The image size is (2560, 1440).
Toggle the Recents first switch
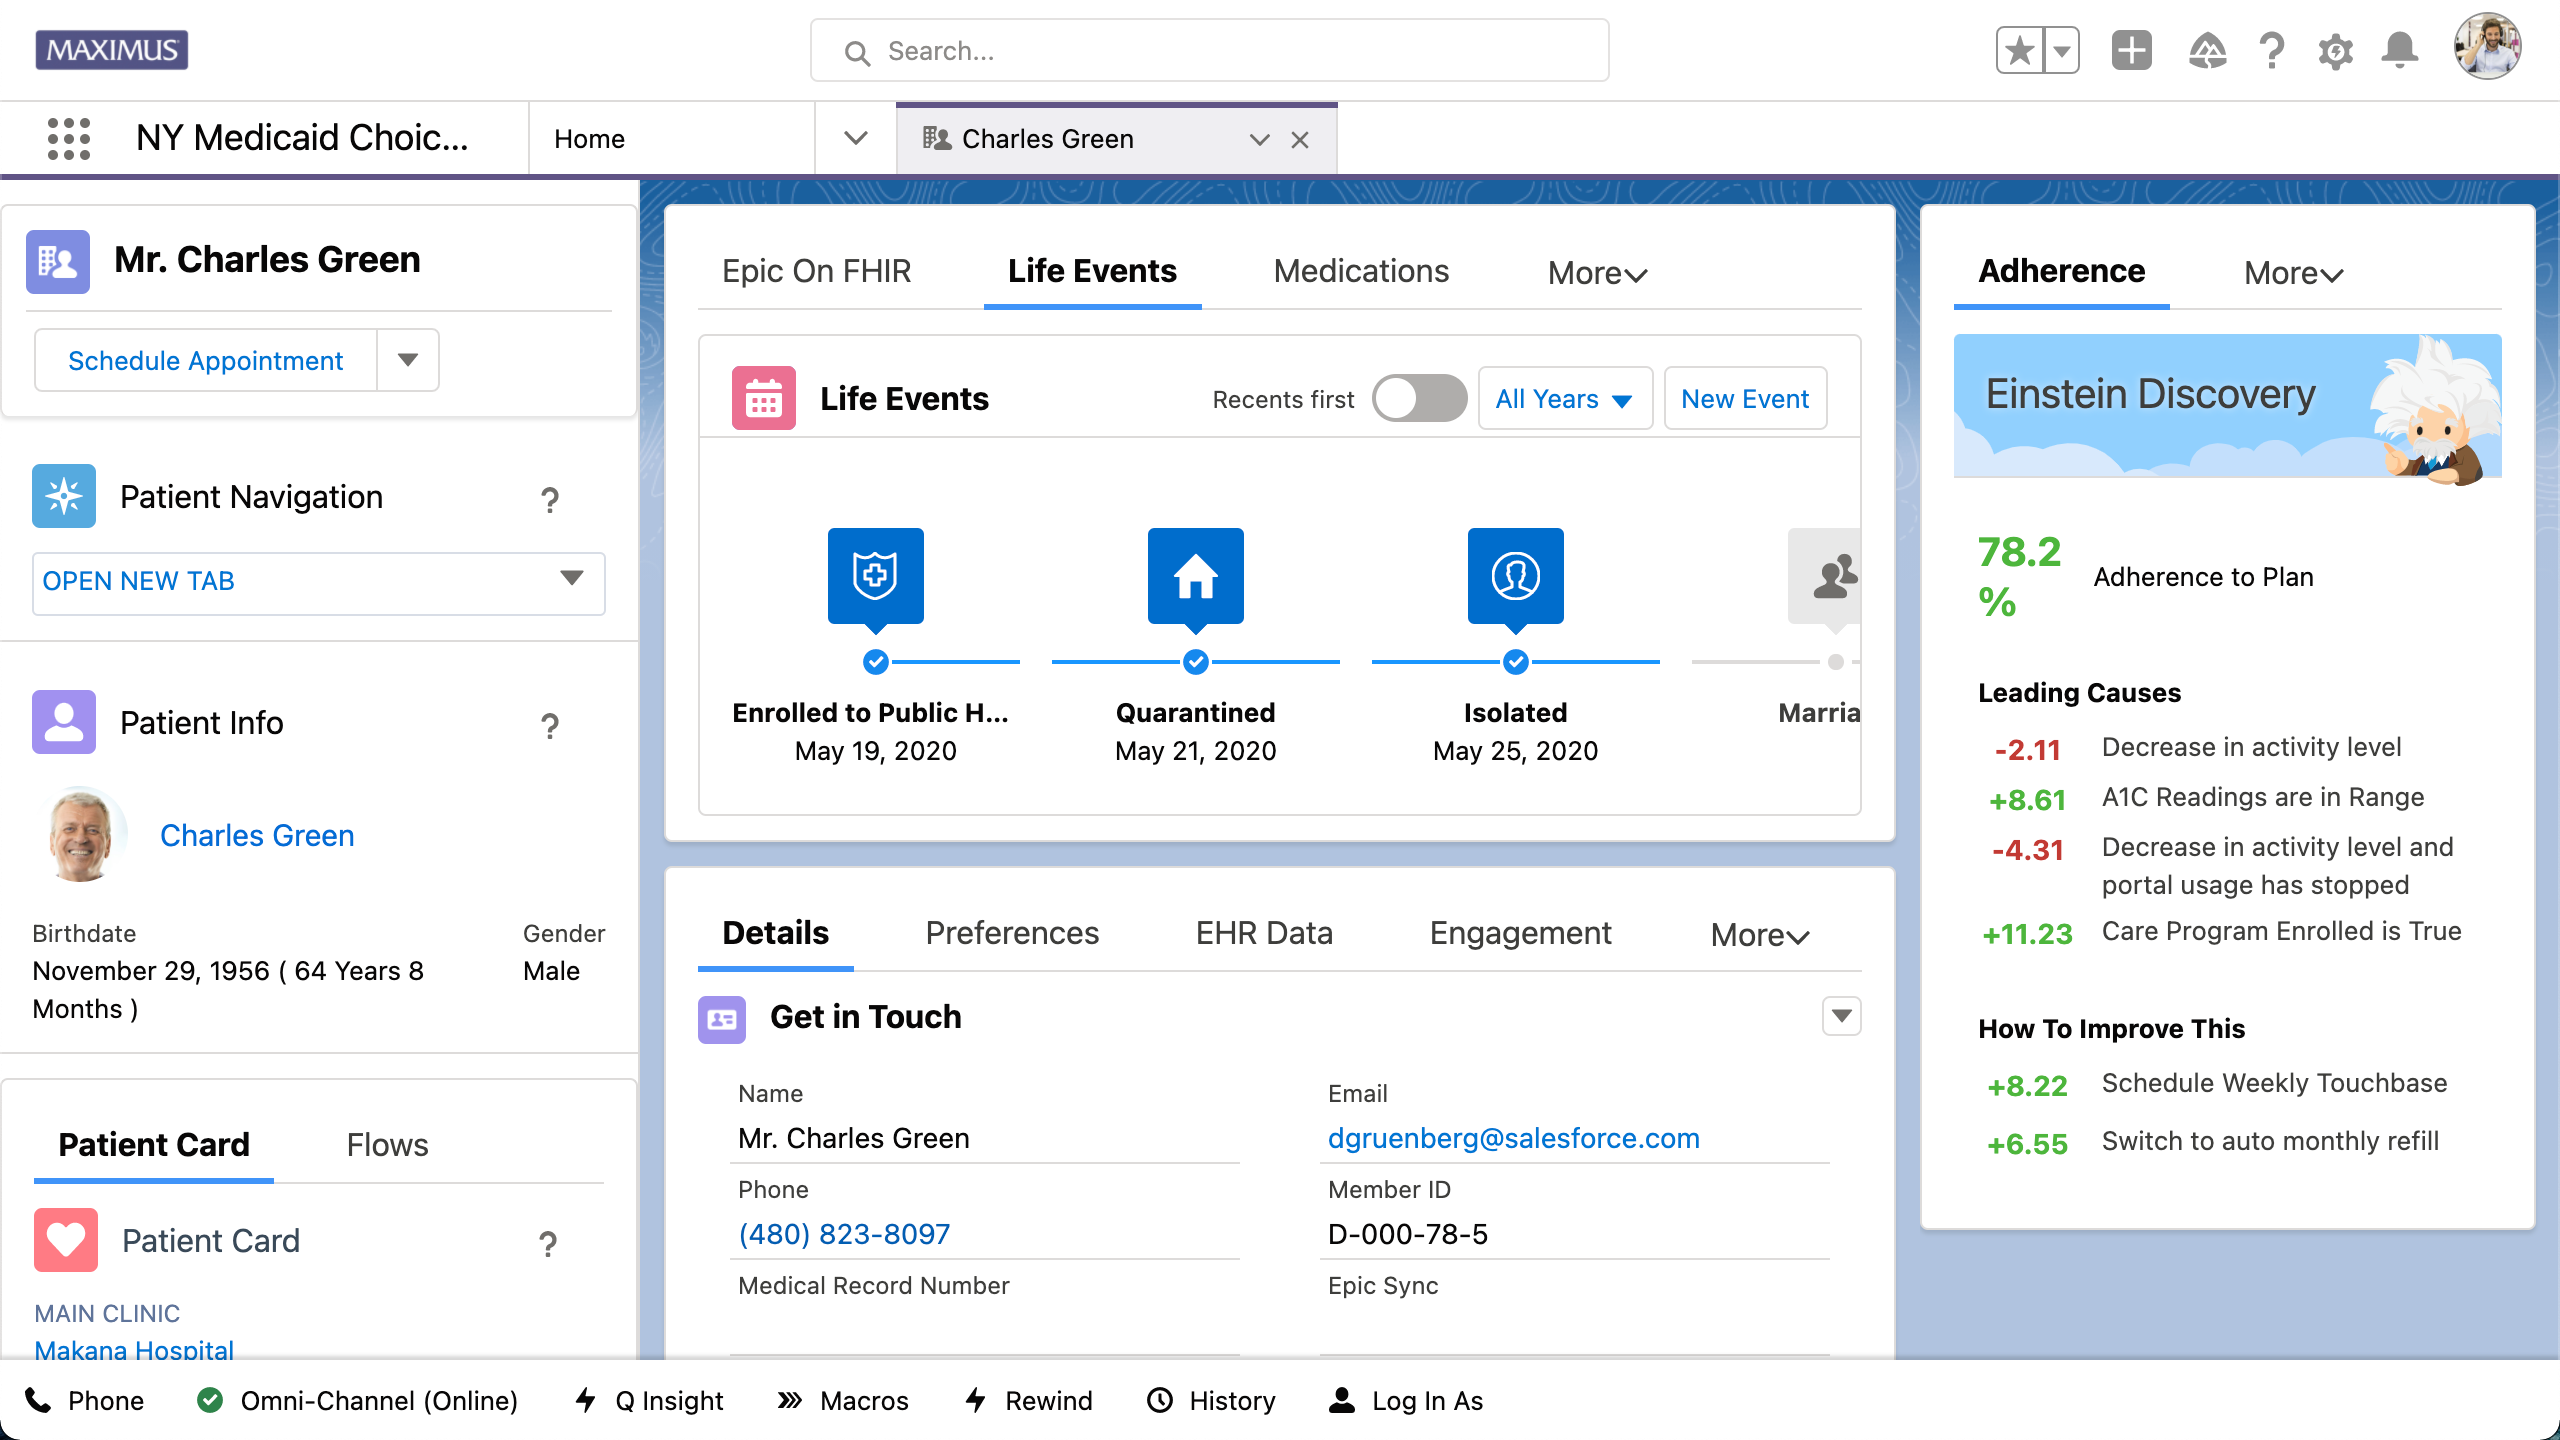(1419, 399)
